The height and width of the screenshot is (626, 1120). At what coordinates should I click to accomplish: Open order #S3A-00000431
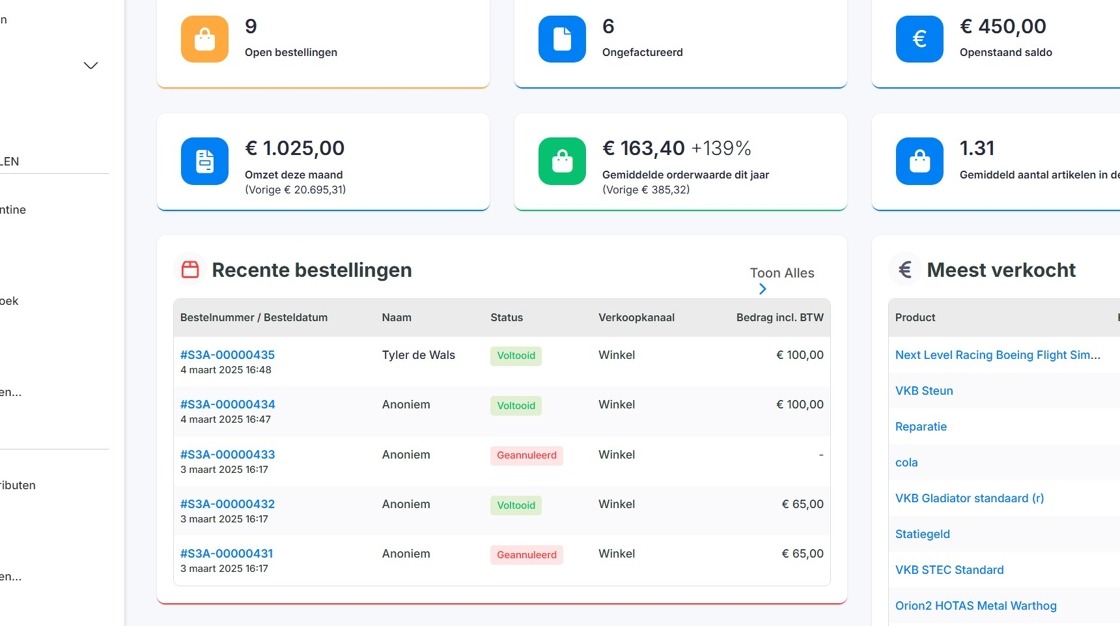pyautogui.click(x=226, y=554)
